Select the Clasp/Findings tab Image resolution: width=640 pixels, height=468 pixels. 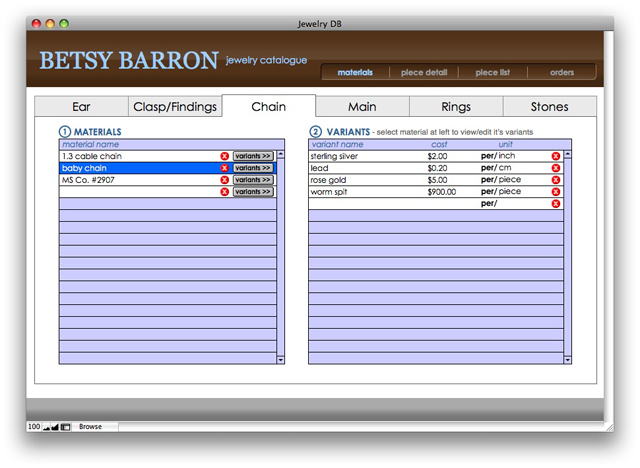pyautogui.click(x=174, y=107)
